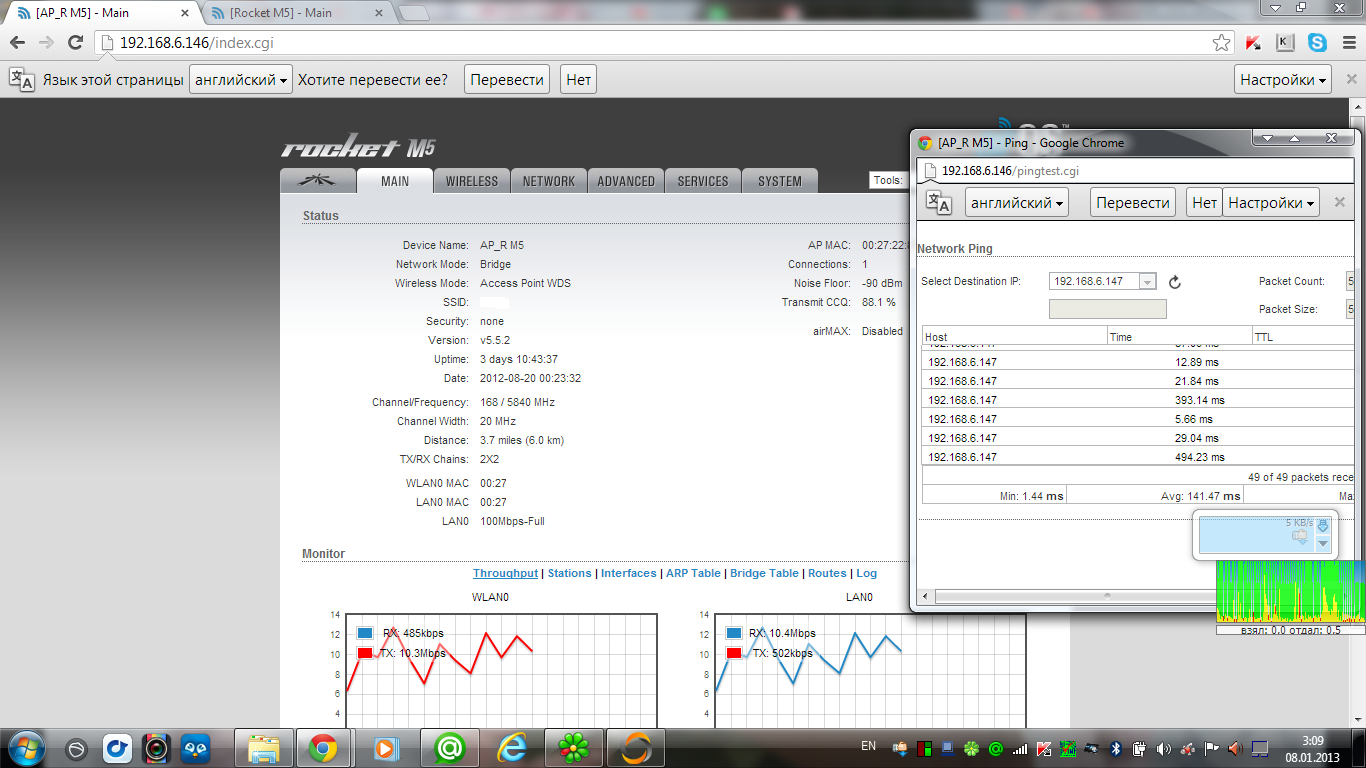Open the blue music note app on taskbar
This screenshot has width=1366, height=768.
[x=116, y=748]
